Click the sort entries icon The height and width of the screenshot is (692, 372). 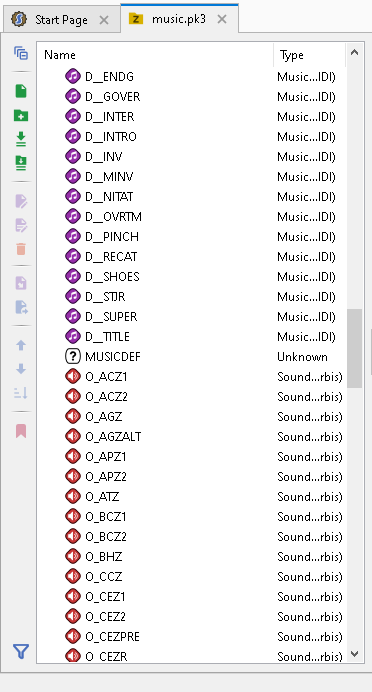tap(21, 393)
